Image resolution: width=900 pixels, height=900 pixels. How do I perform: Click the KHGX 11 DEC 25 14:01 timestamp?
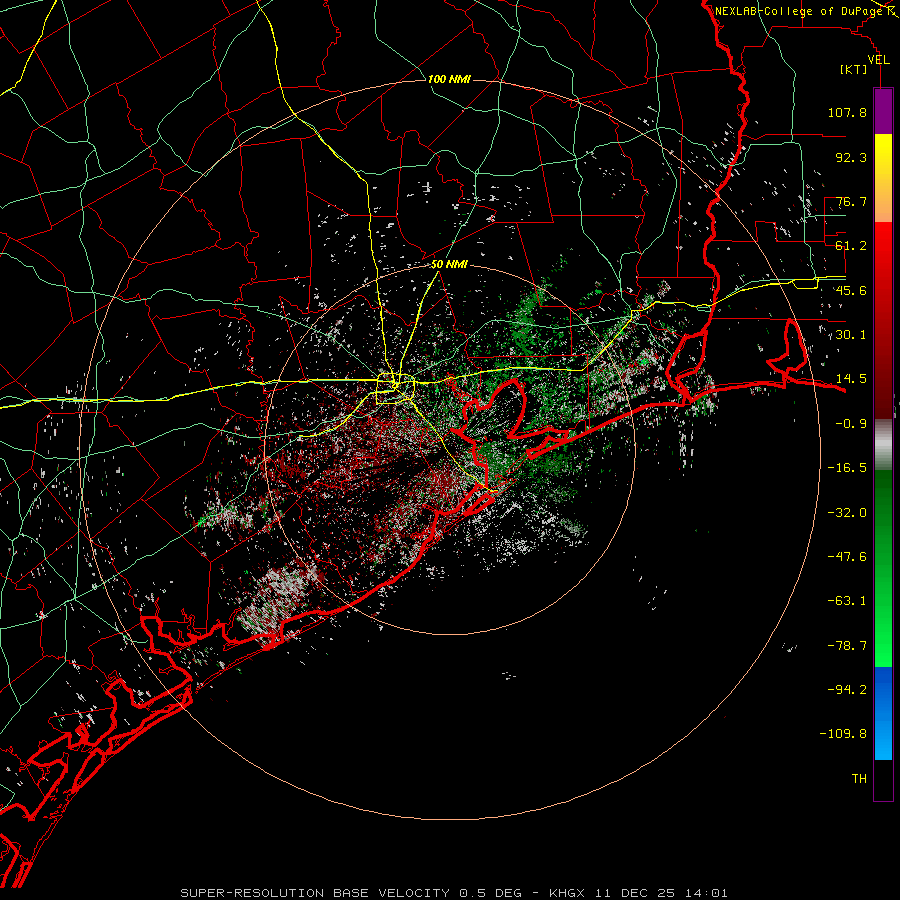coord(638,893)
